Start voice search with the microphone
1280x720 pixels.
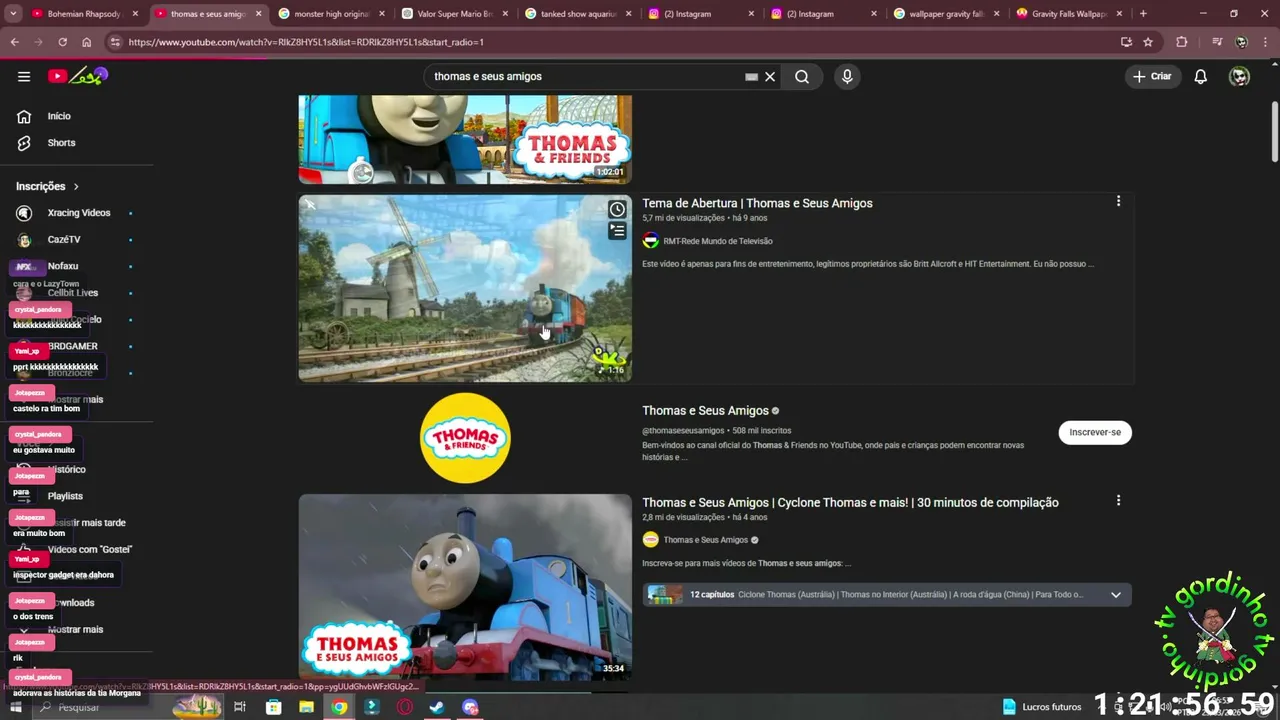point(847,76)
